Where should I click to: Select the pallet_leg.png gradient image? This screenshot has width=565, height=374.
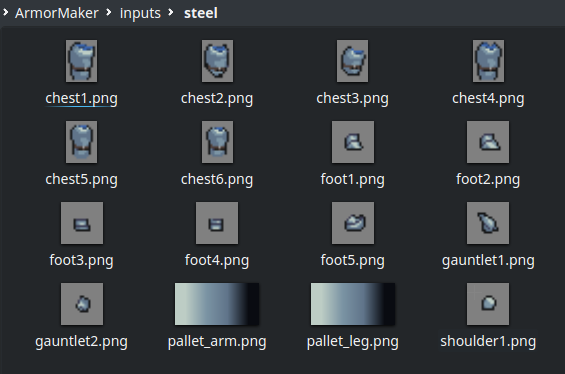pyautogui.click(x=353, y=304)
